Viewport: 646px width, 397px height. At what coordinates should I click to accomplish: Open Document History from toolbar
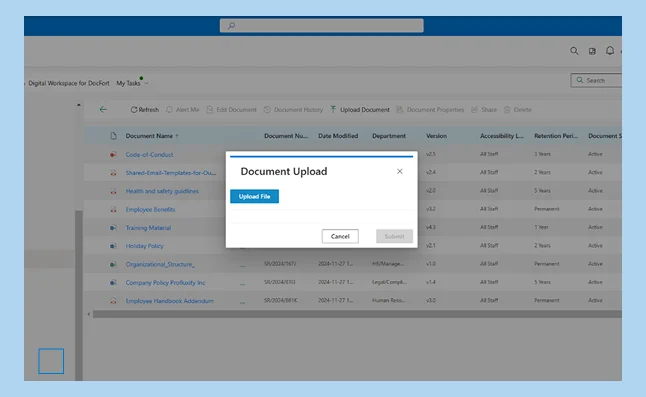pyautogui.click(x=293, y=110)
